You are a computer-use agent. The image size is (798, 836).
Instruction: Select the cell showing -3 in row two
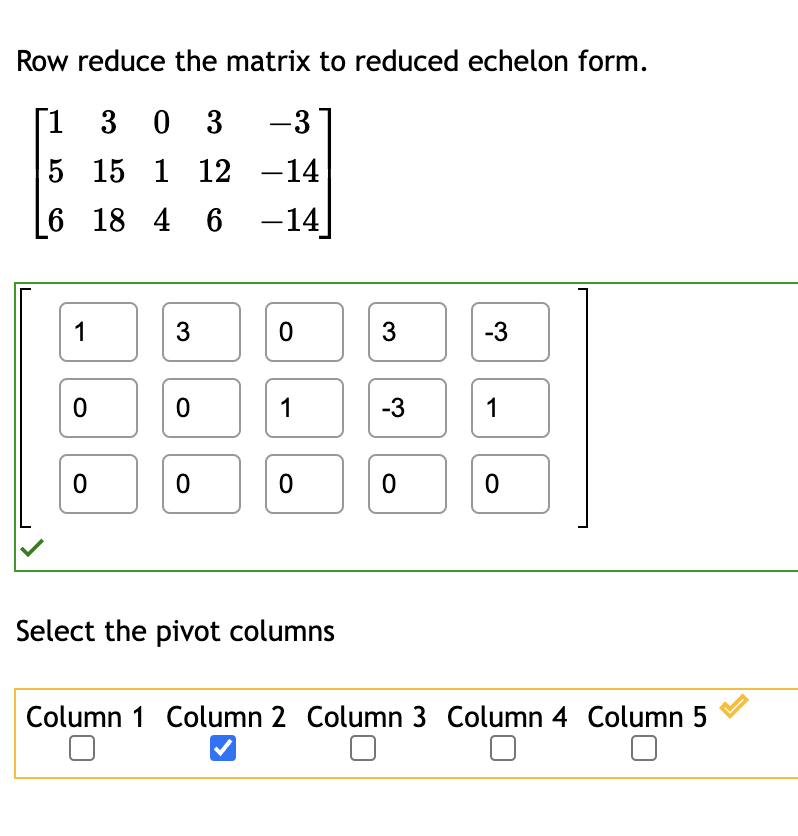click(407, 408)
